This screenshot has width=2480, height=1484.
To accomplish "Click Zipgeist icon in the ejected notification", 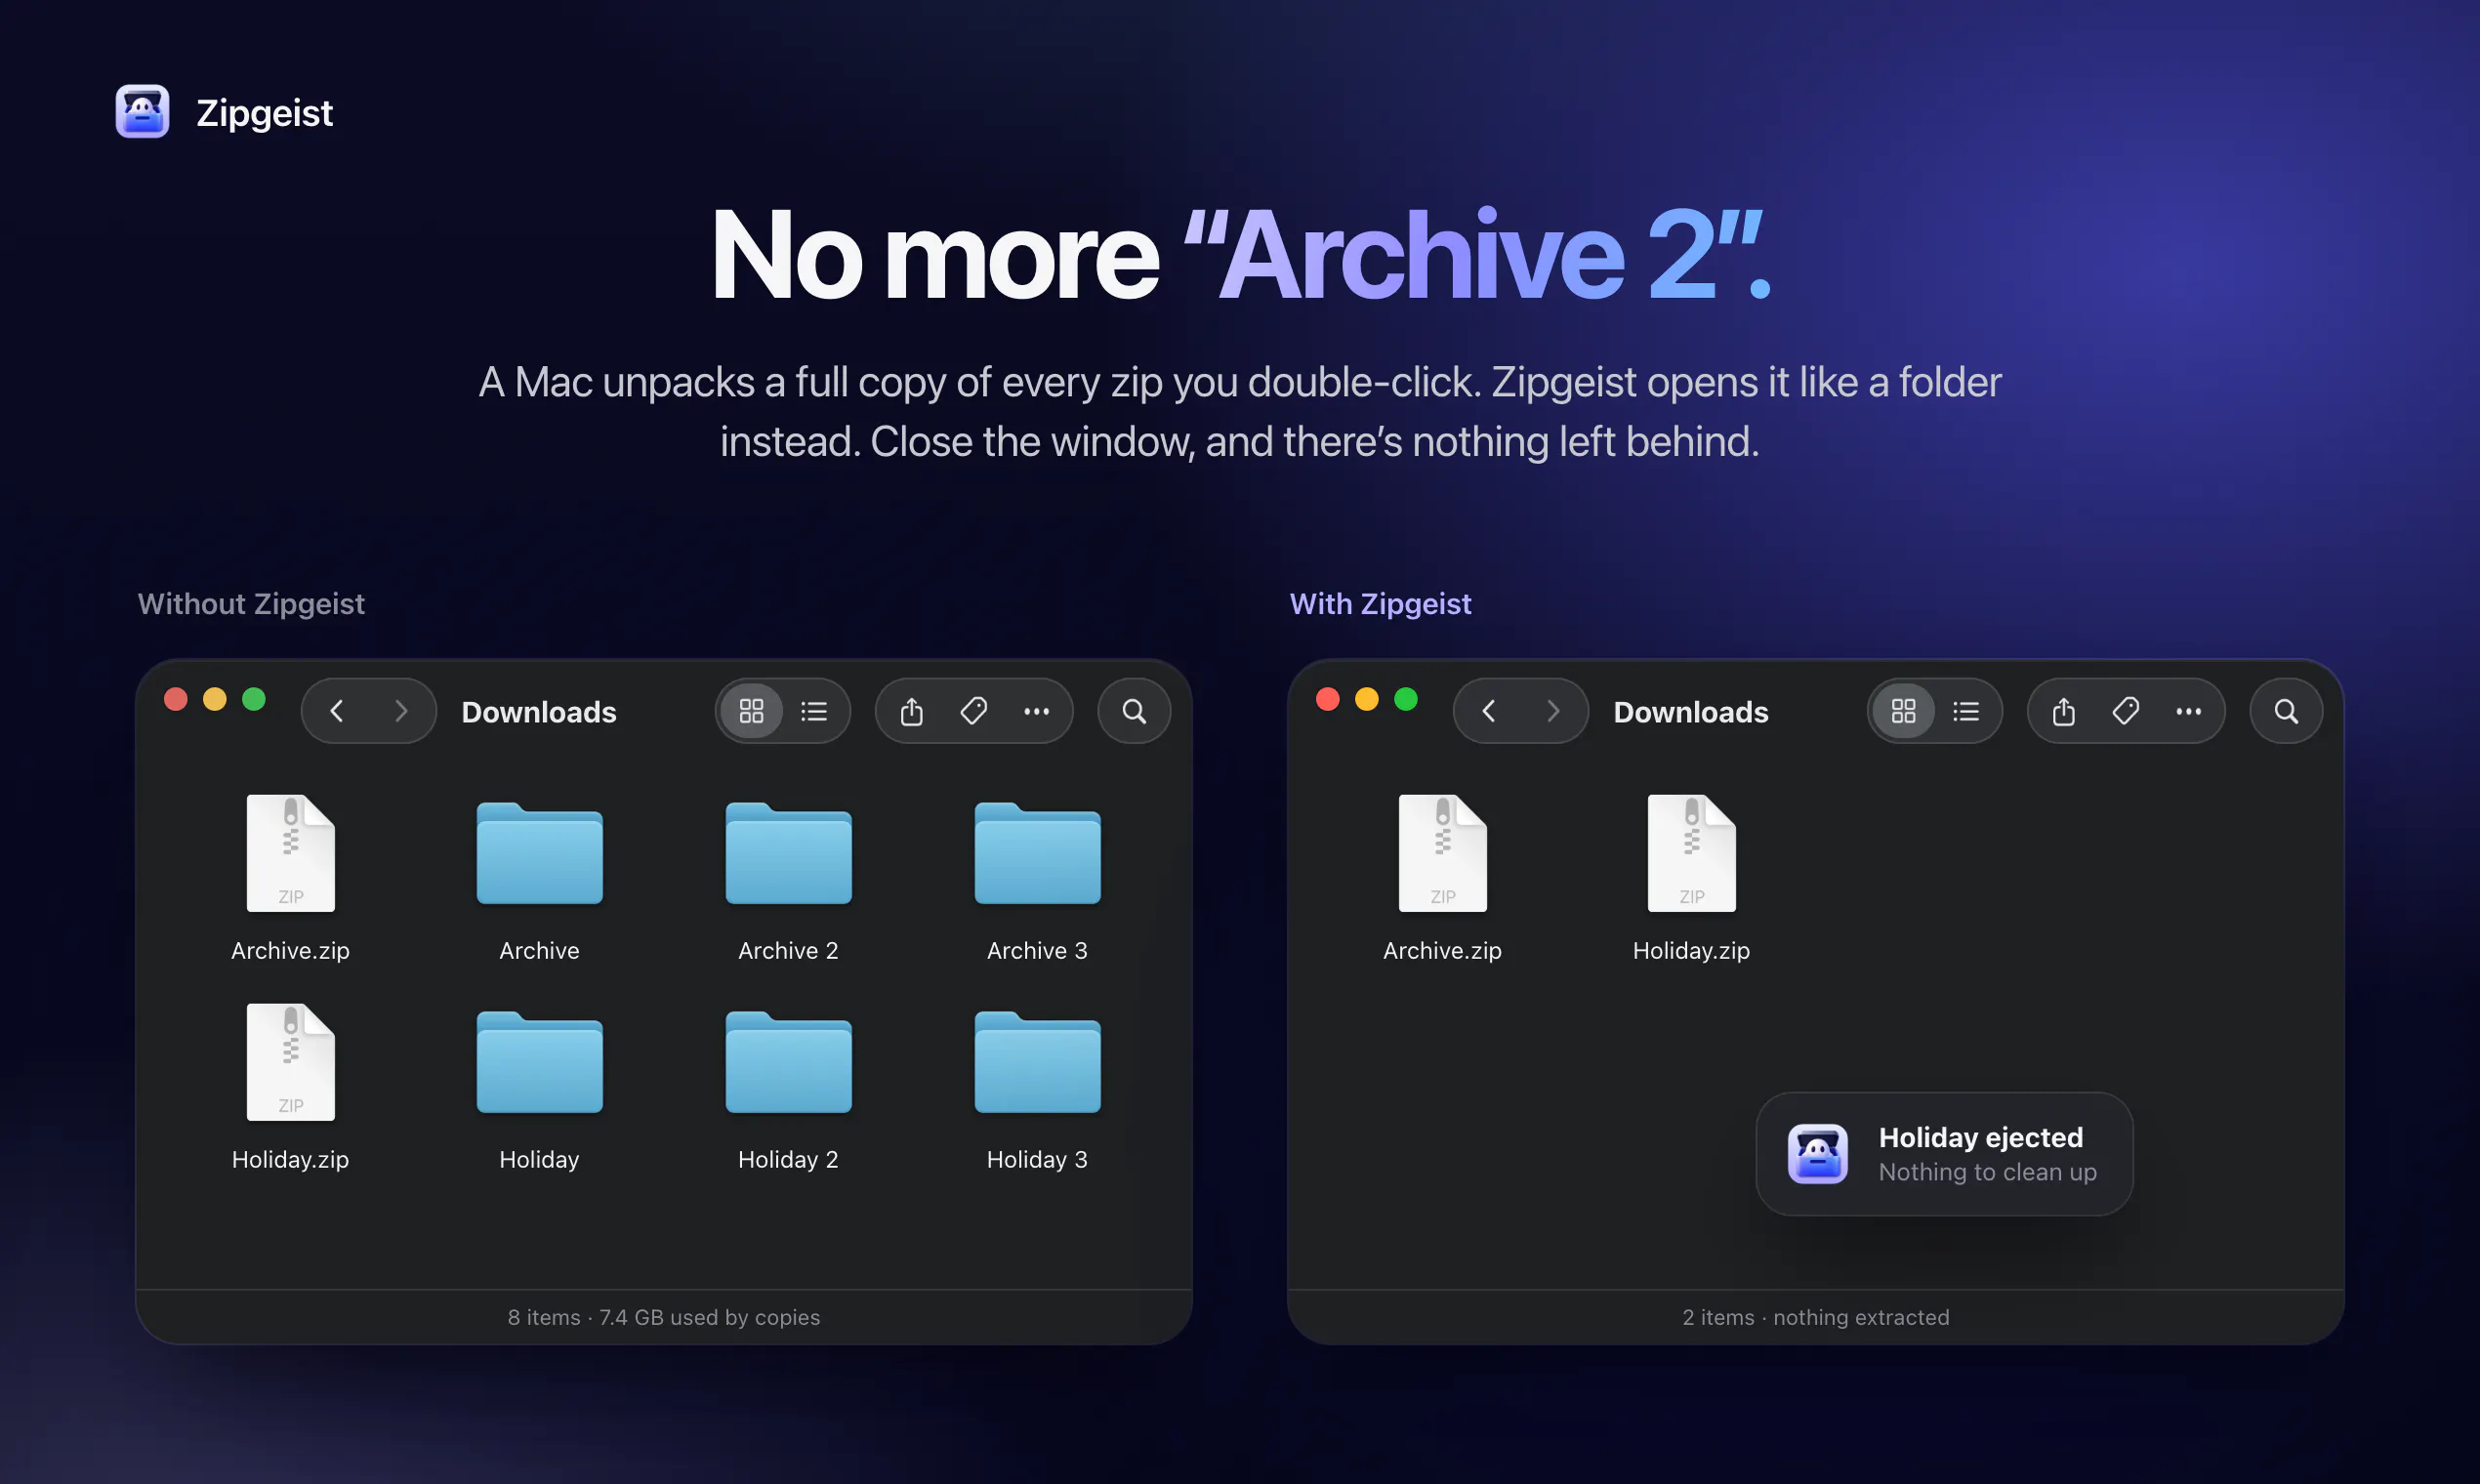I will [1817, 1153].
